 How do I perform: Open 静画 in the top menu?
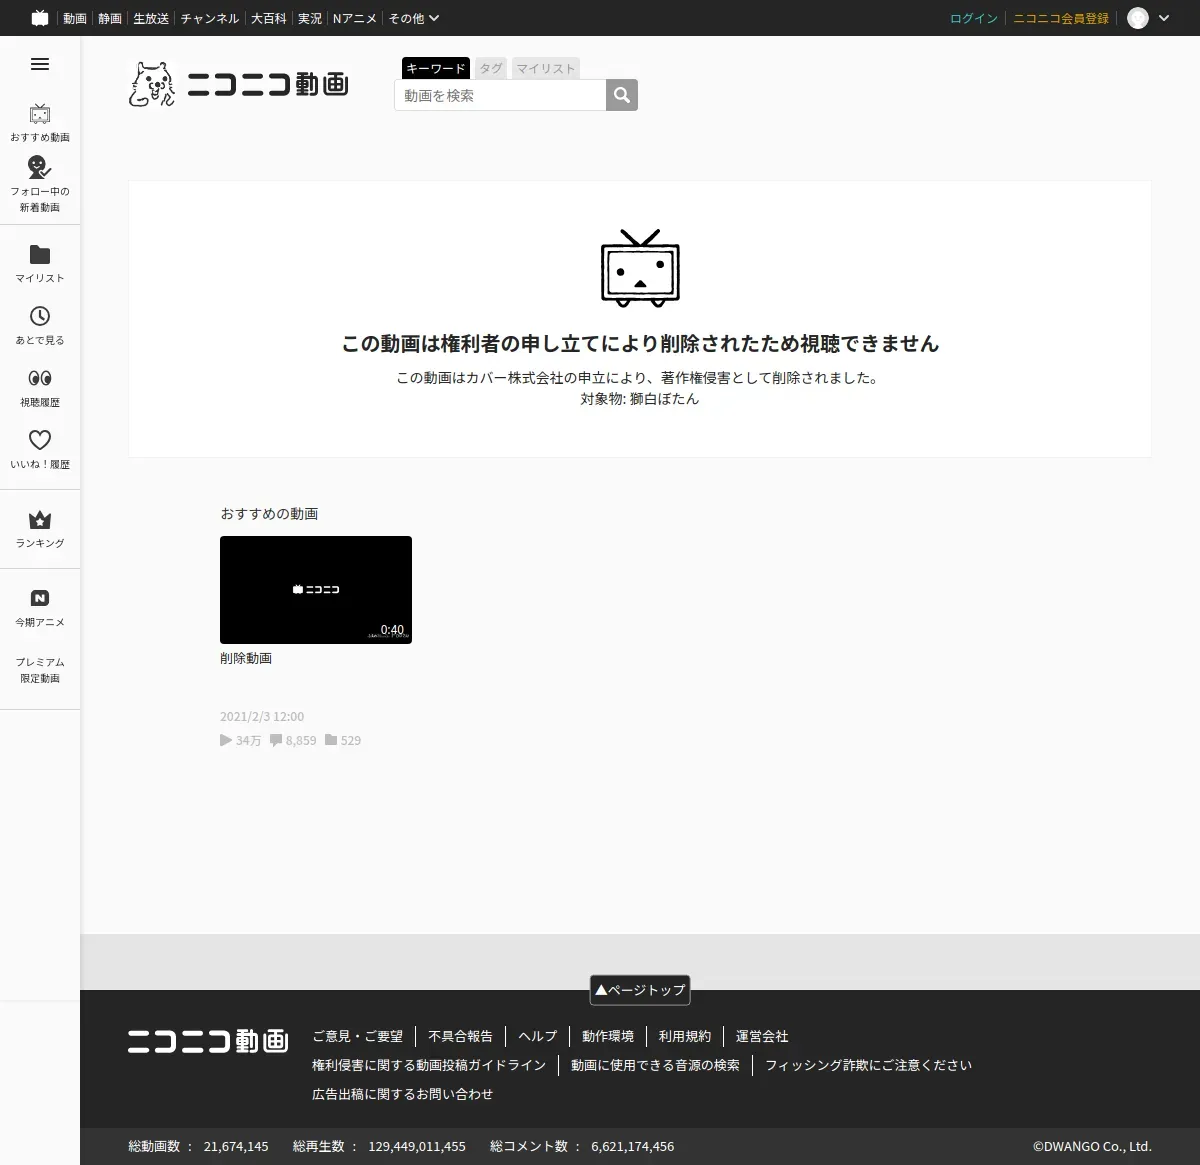[x=110, y=18]
